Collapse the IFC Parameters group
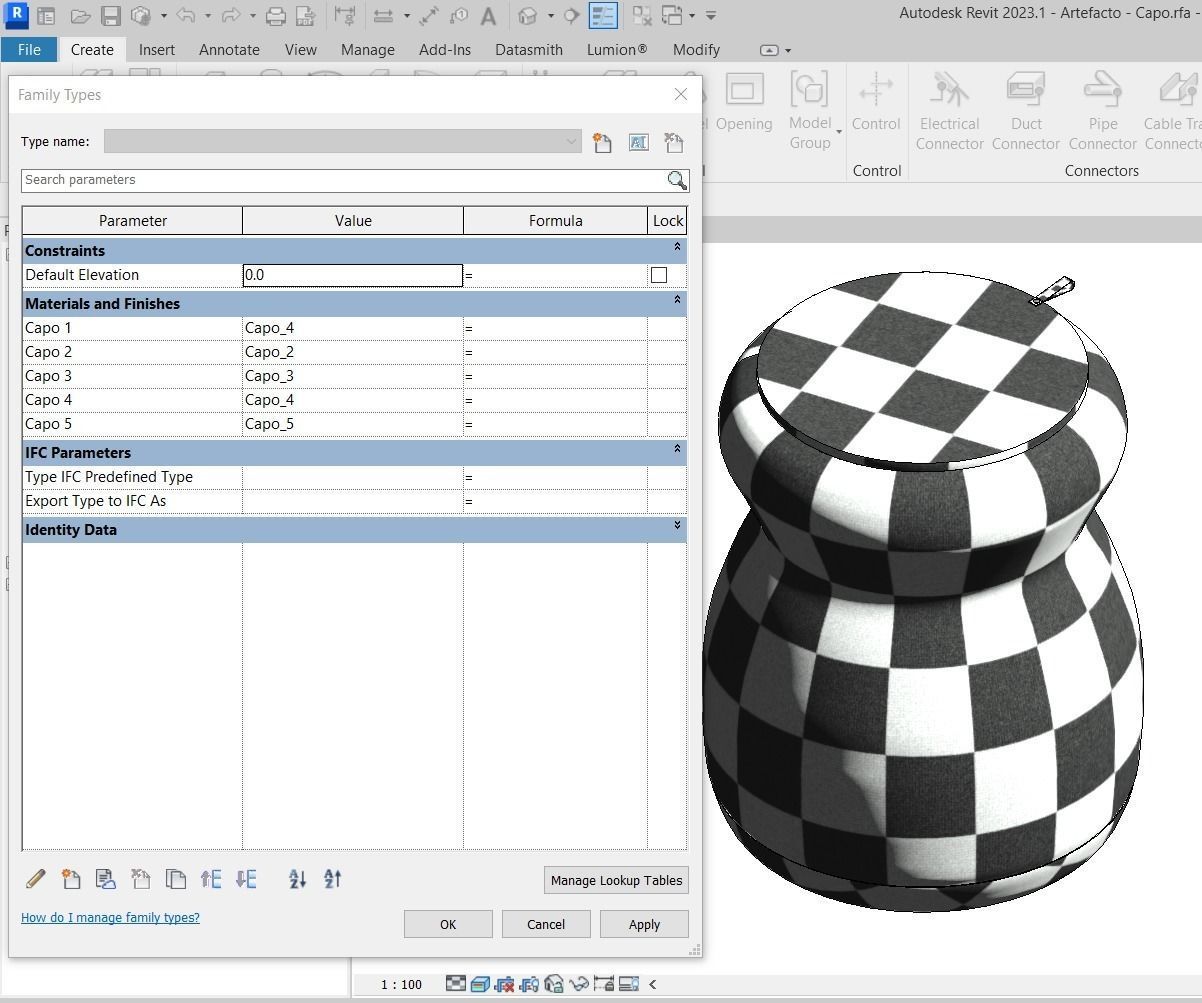 [x=677, y=449]
